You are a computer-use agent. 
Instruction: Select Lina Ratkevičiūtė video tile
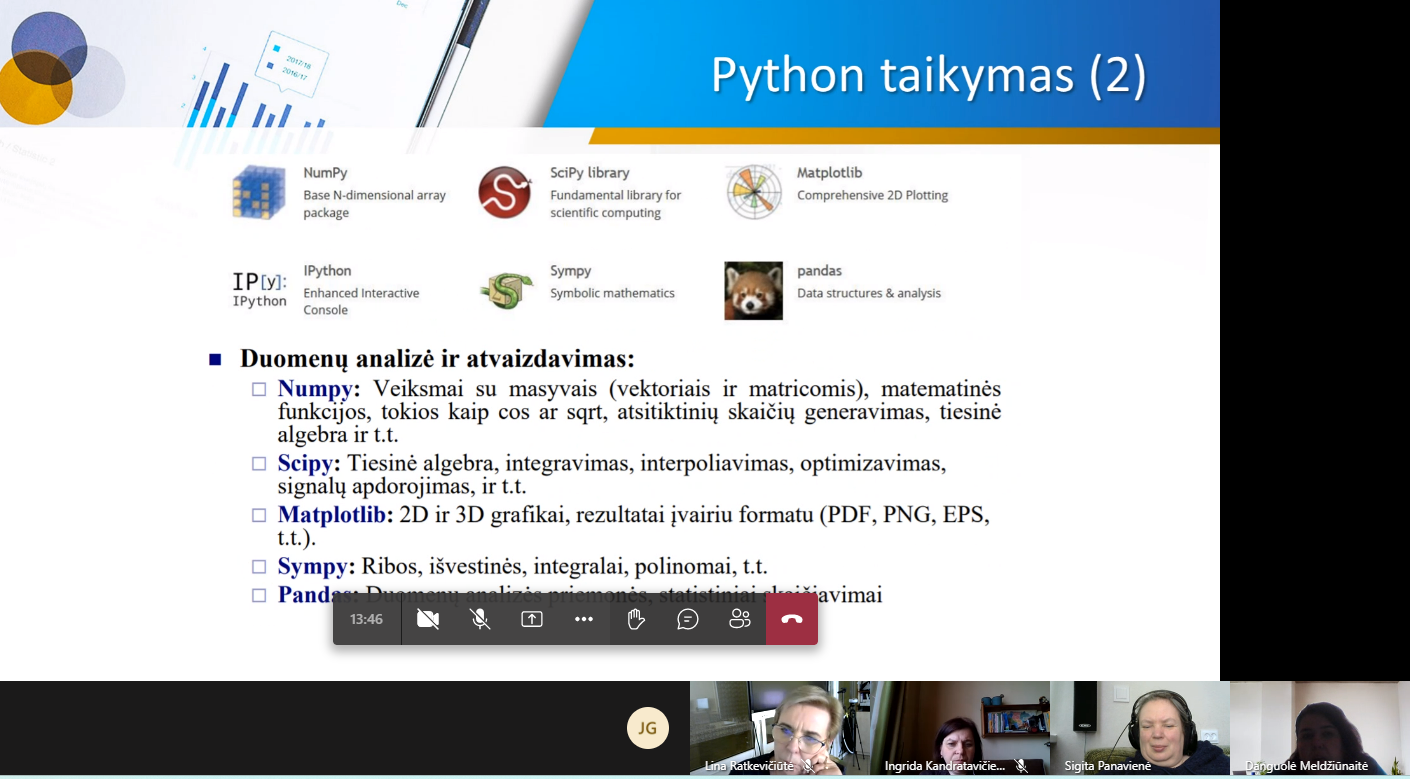point(780,728)
